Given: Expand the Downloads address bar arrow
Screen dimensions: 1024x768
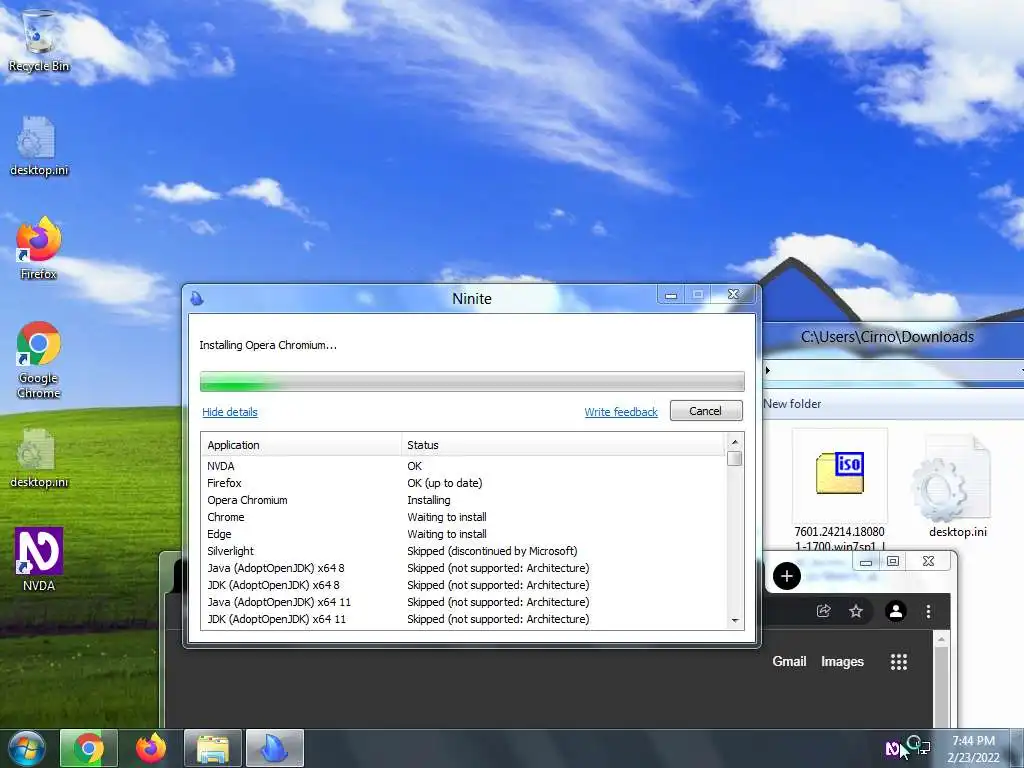Looking at the screenshot, I should (768, 370).
